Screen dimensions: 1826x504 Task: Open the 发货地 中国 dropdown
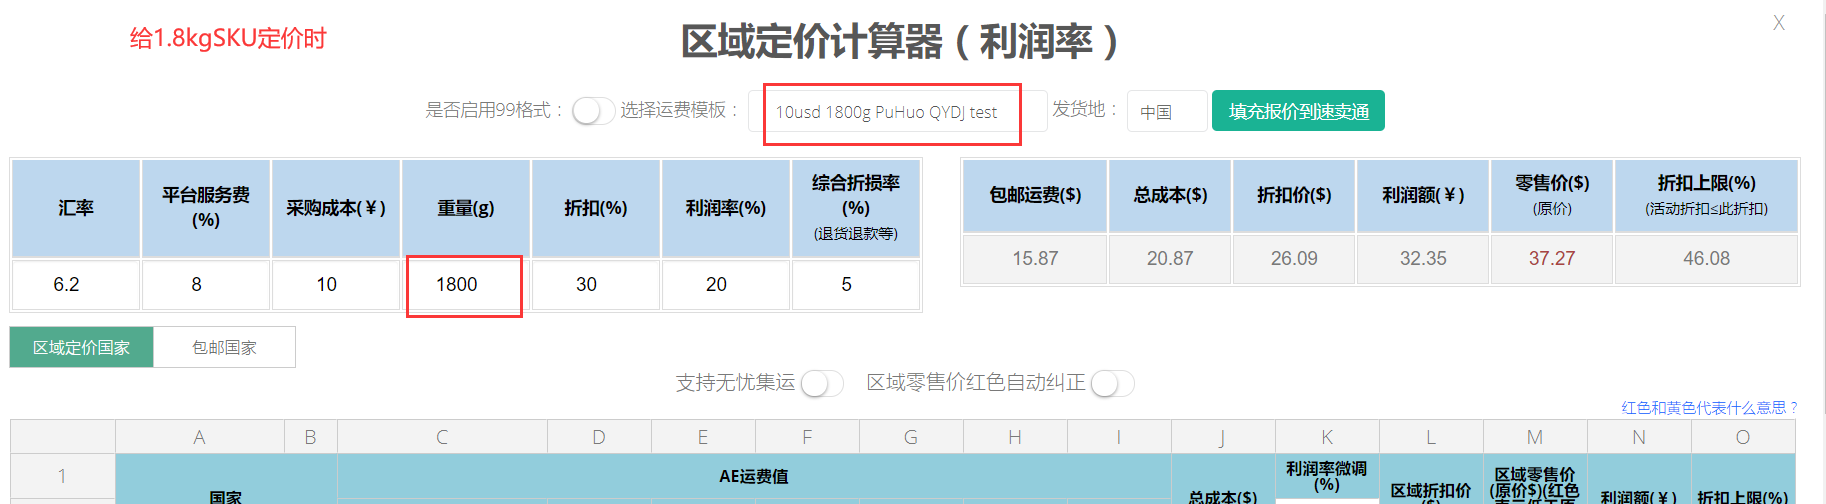(x=1166, y=111)
